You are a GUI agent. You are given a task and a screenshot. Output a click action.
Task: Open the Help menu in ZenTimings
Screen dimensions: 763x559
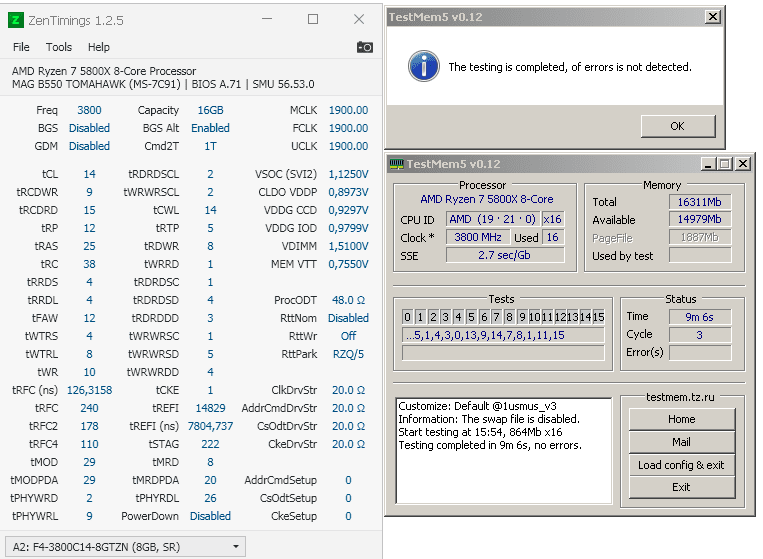[x=99, y=47]
